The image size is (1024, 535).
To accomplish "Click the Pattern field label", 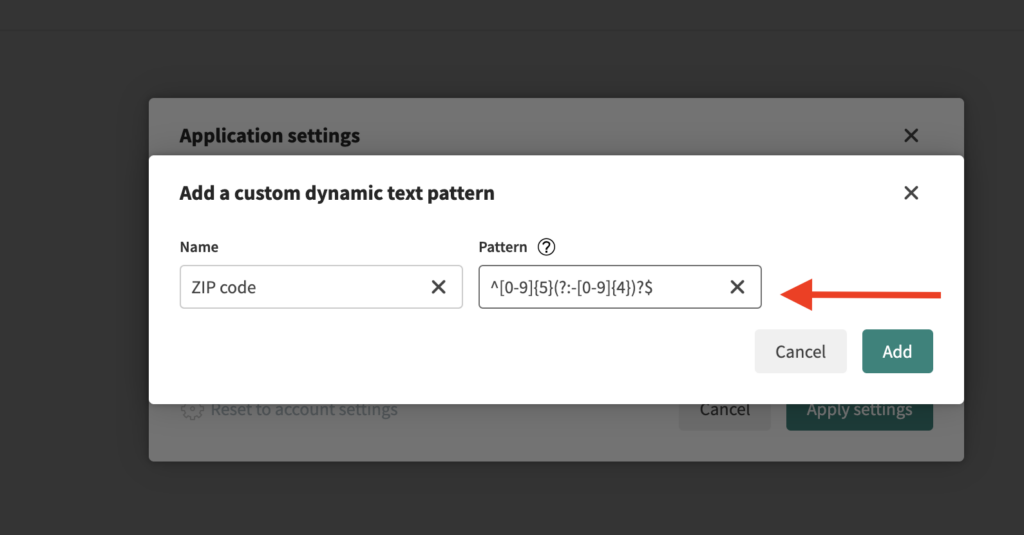I will (502, 247).
